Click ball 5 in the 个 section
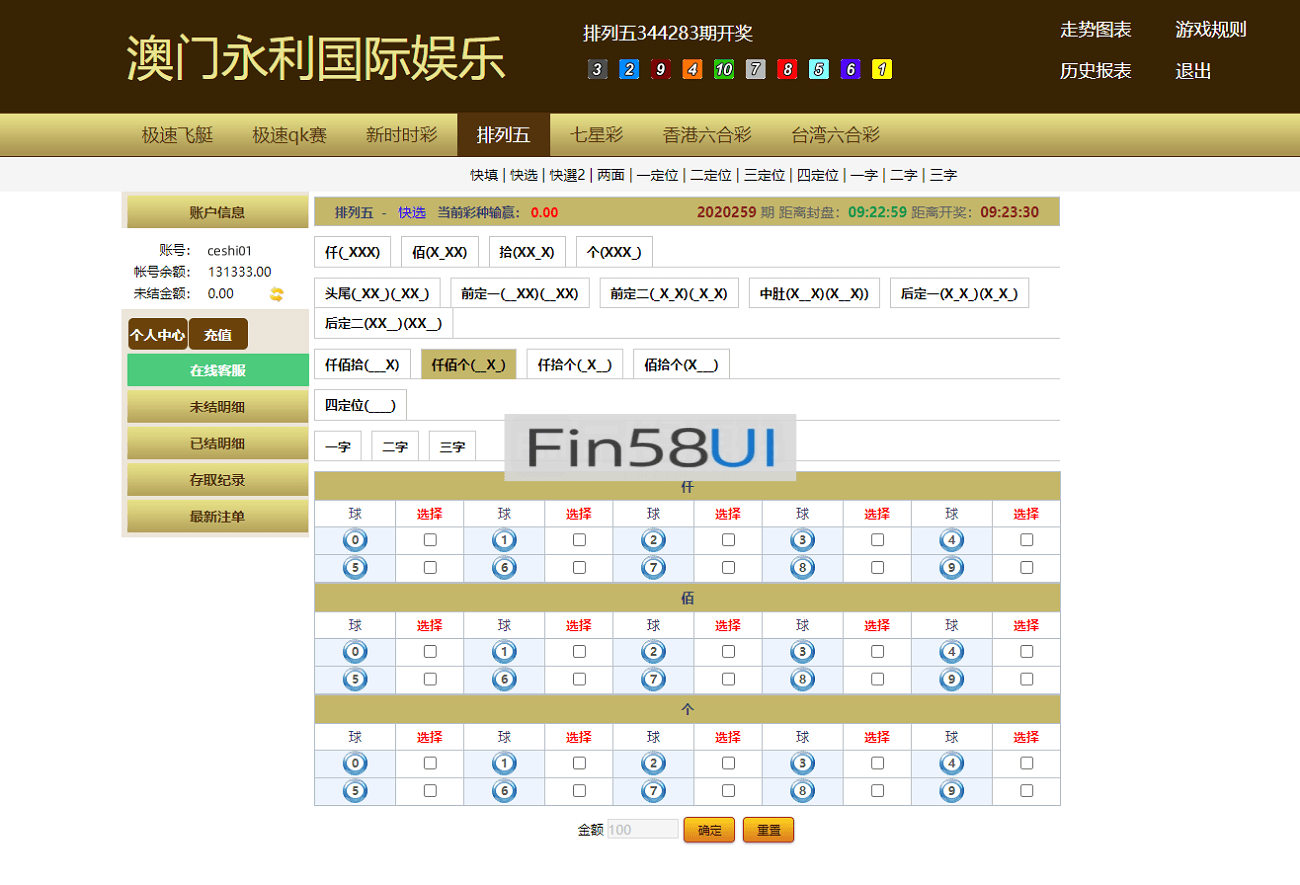1300x885 pixels. [355, 790]
